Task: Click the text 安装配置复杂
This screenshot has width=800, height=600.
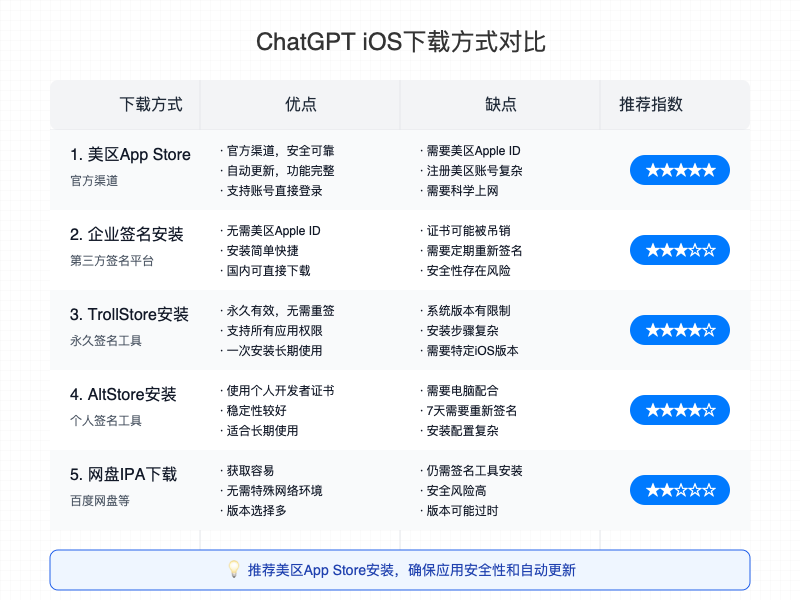Action: tap(462, 431)
